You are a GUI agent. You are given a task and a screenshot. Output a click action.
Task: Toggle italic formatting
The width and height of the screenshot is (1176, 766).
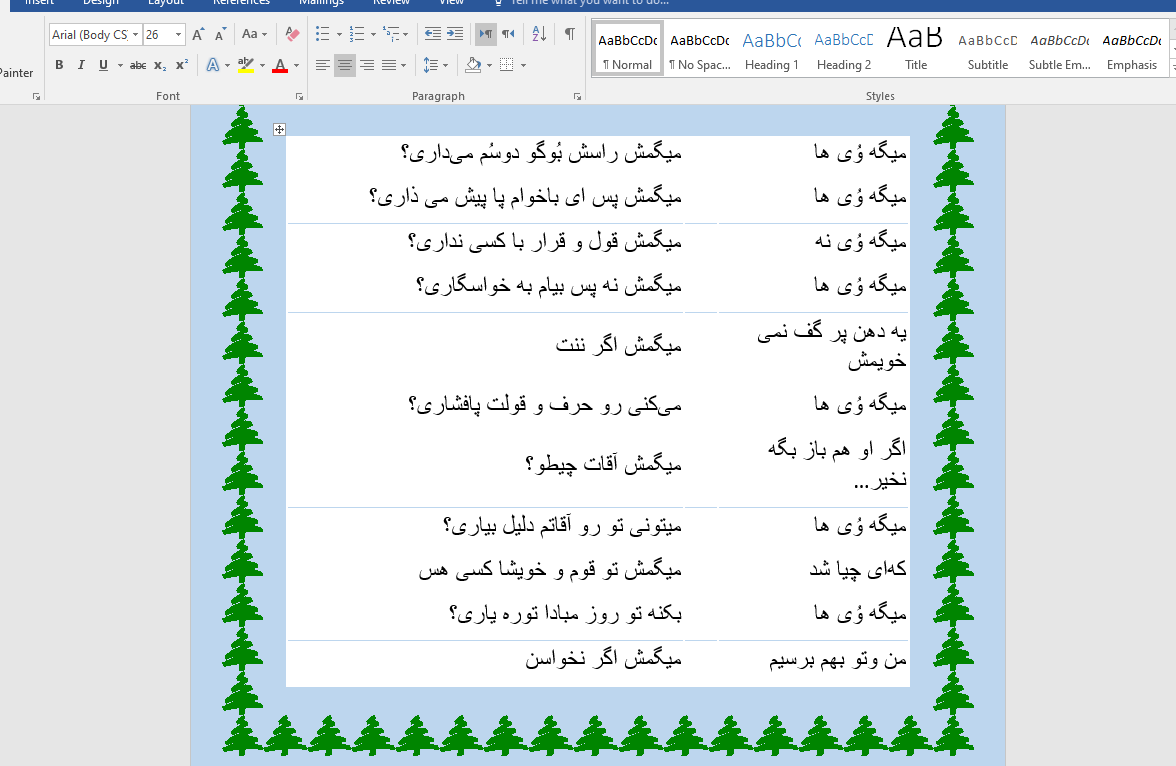pos(80,64)
